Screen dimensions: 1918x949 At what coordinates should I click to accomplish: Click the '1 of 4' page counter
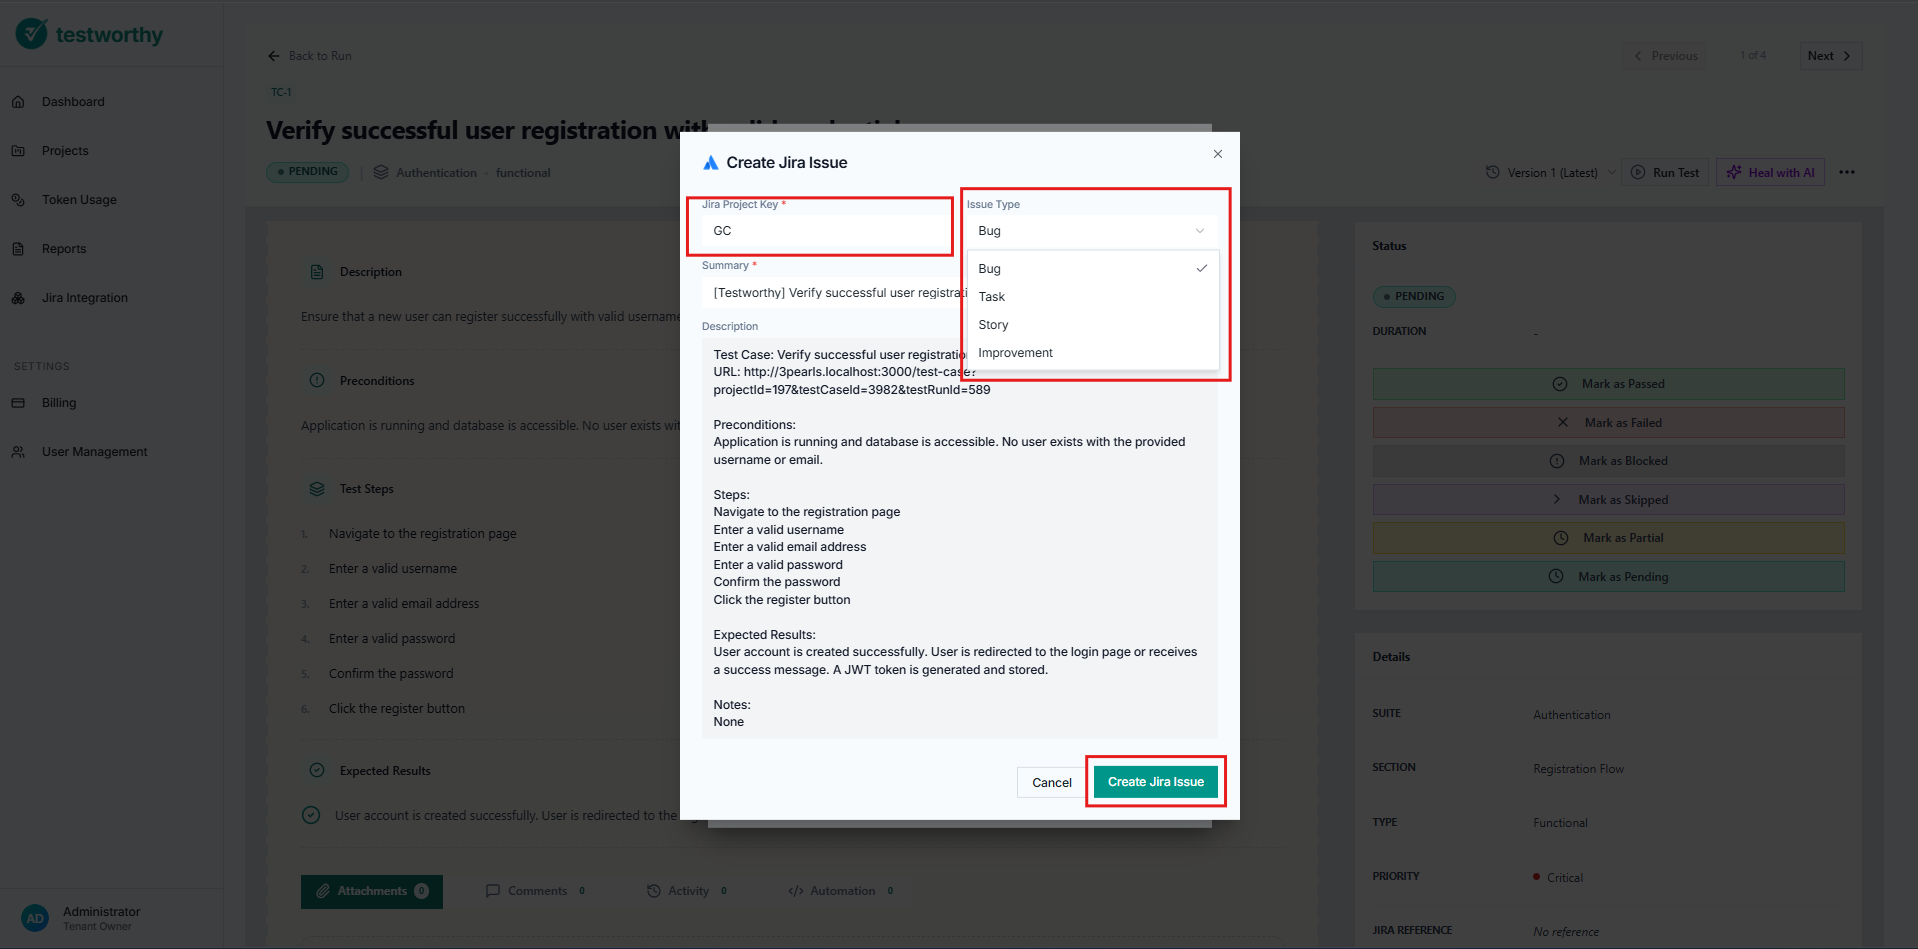point(1753,56)
